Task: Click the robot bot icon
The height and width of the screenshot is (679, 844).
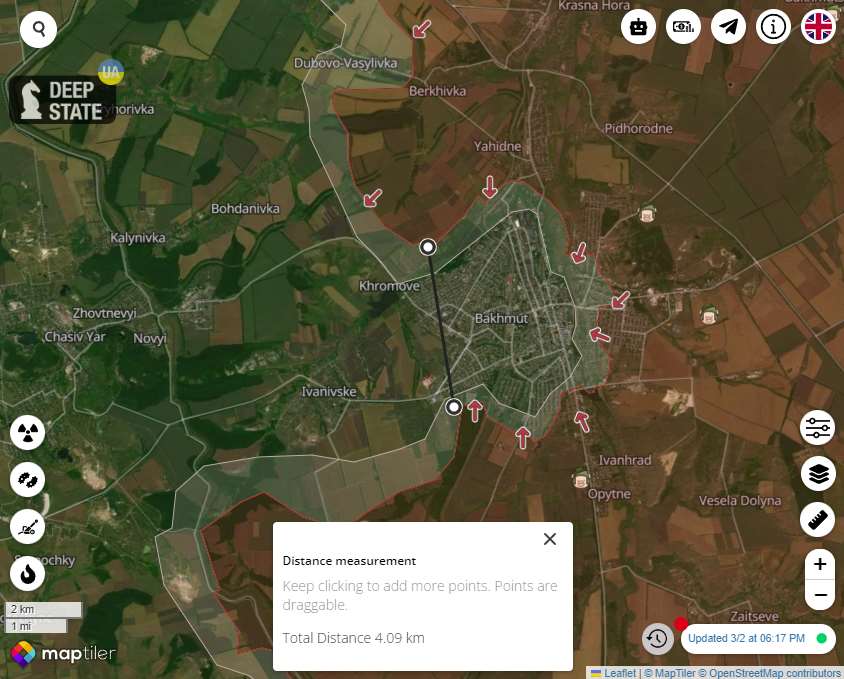Action: click(638, 27)
